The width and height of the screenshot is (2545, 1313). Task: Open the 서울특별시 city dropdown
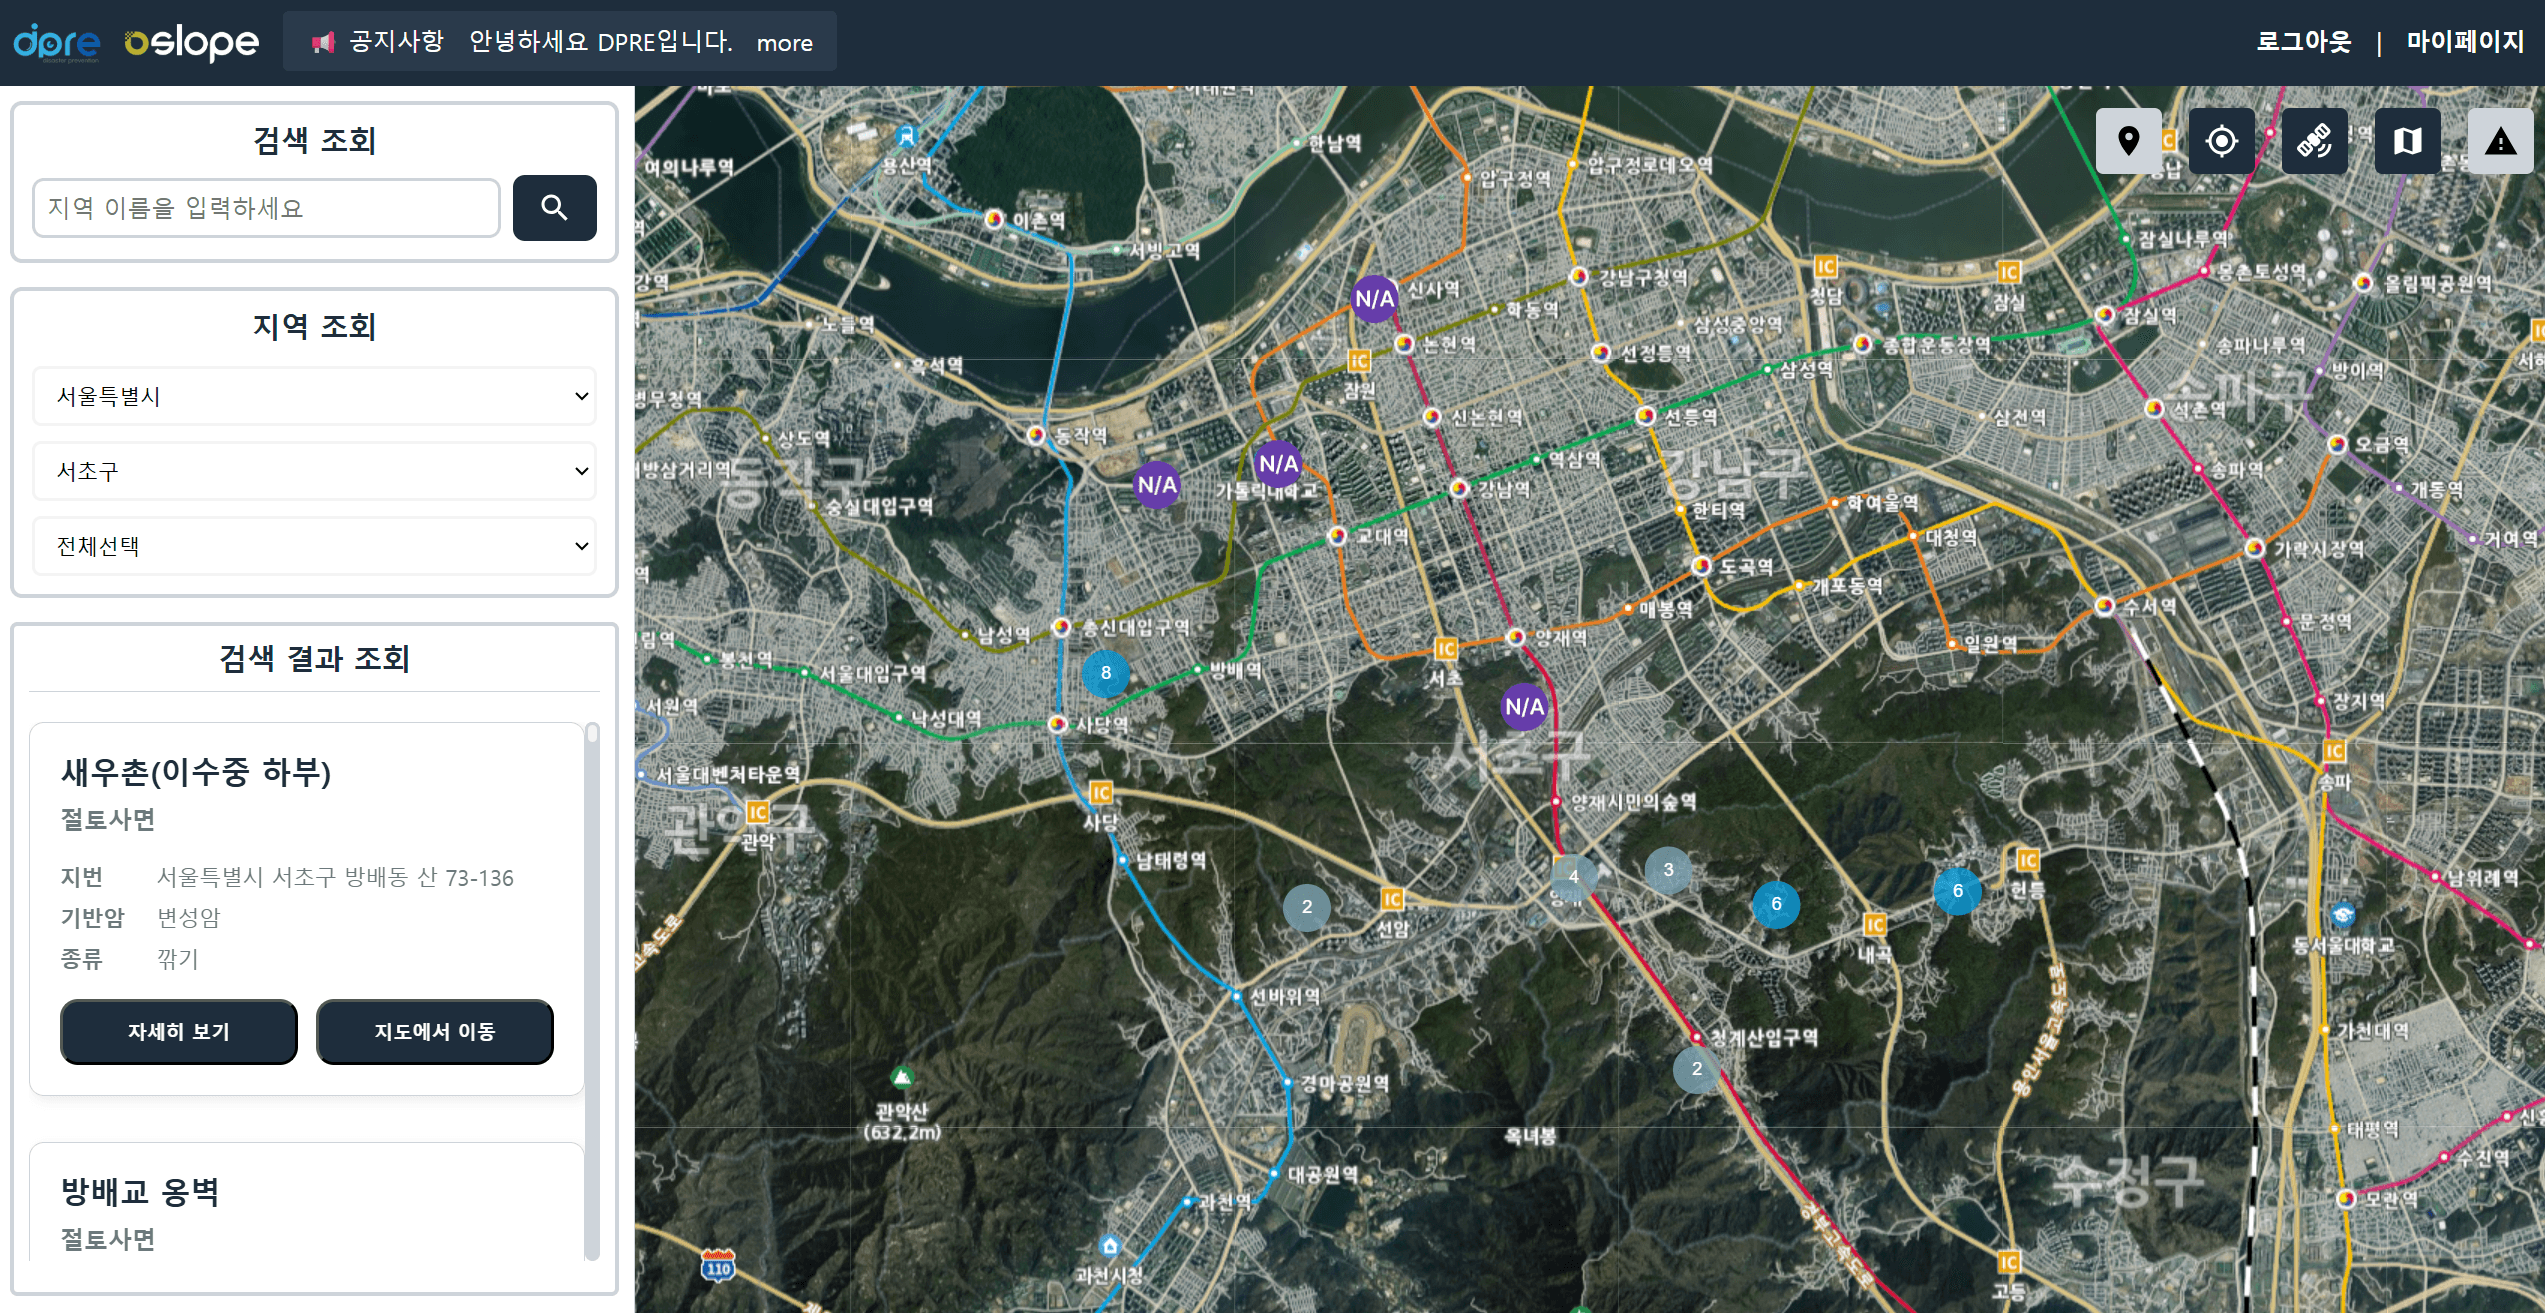coord(314,396)
